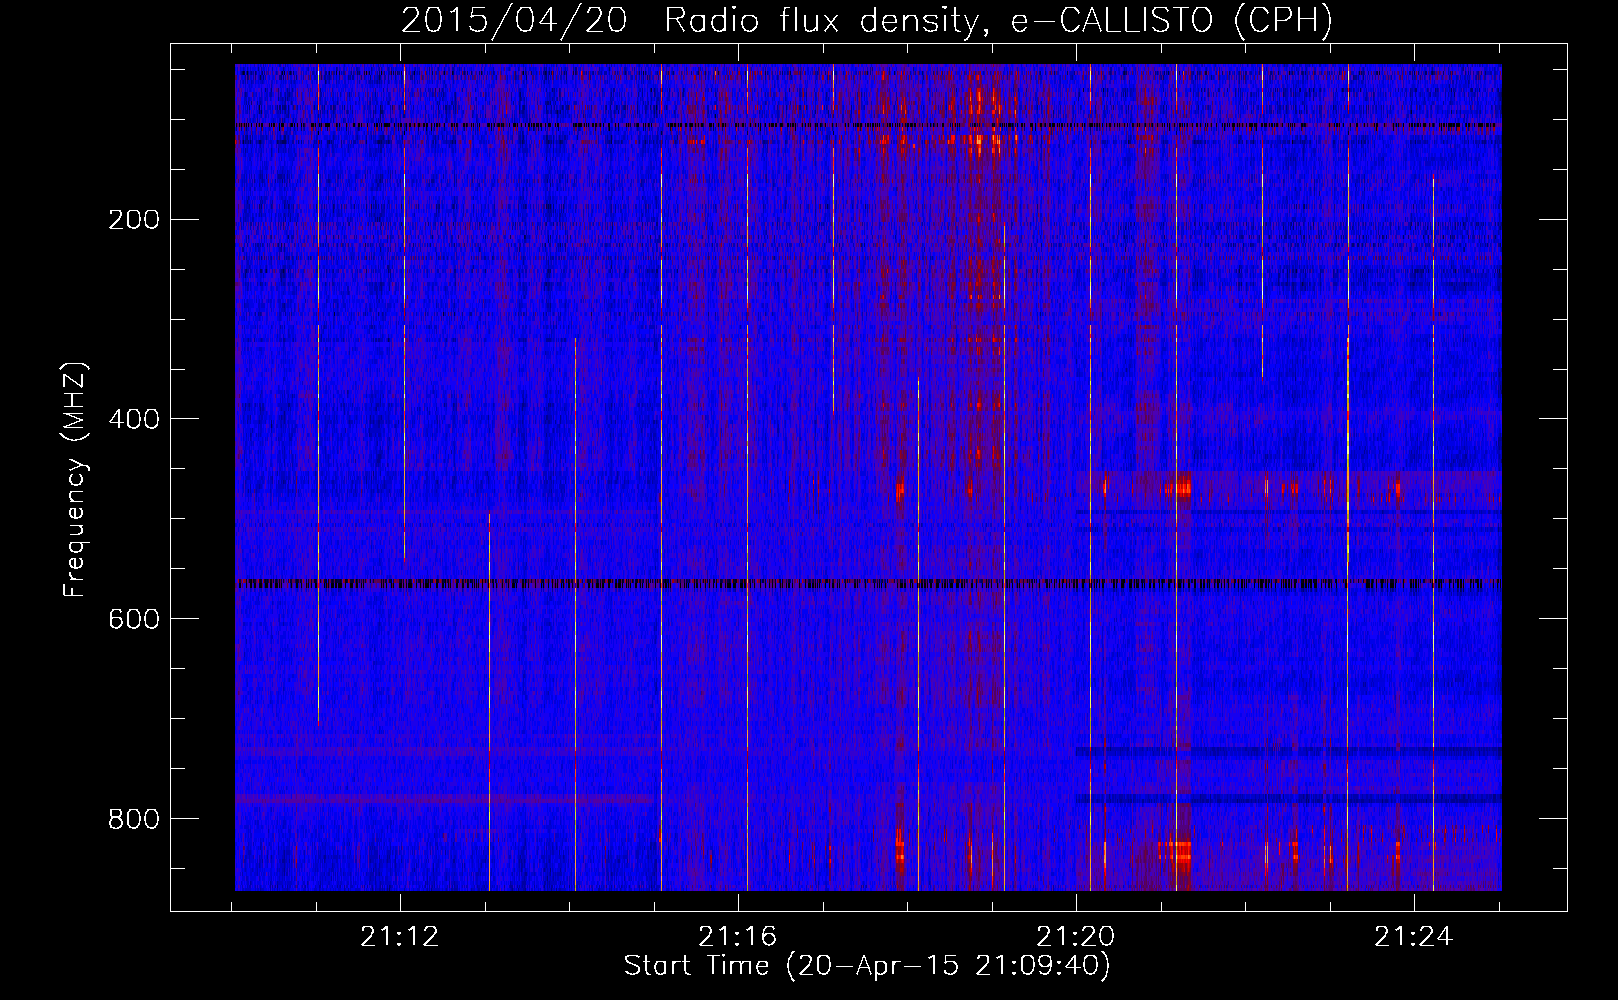Click the '21:24' time tick label

1413,937
